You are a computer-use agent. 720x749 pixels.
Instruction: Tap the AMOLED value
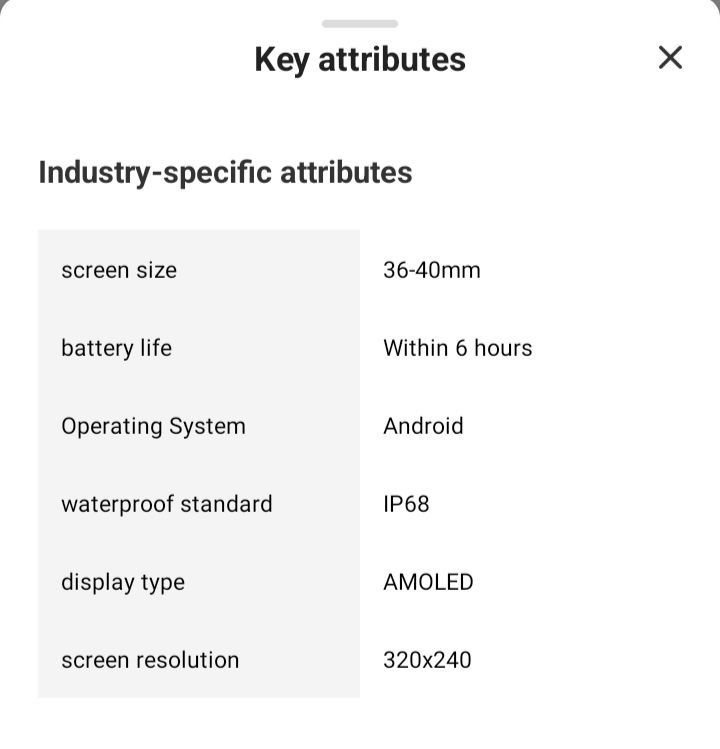pos(428,582)
